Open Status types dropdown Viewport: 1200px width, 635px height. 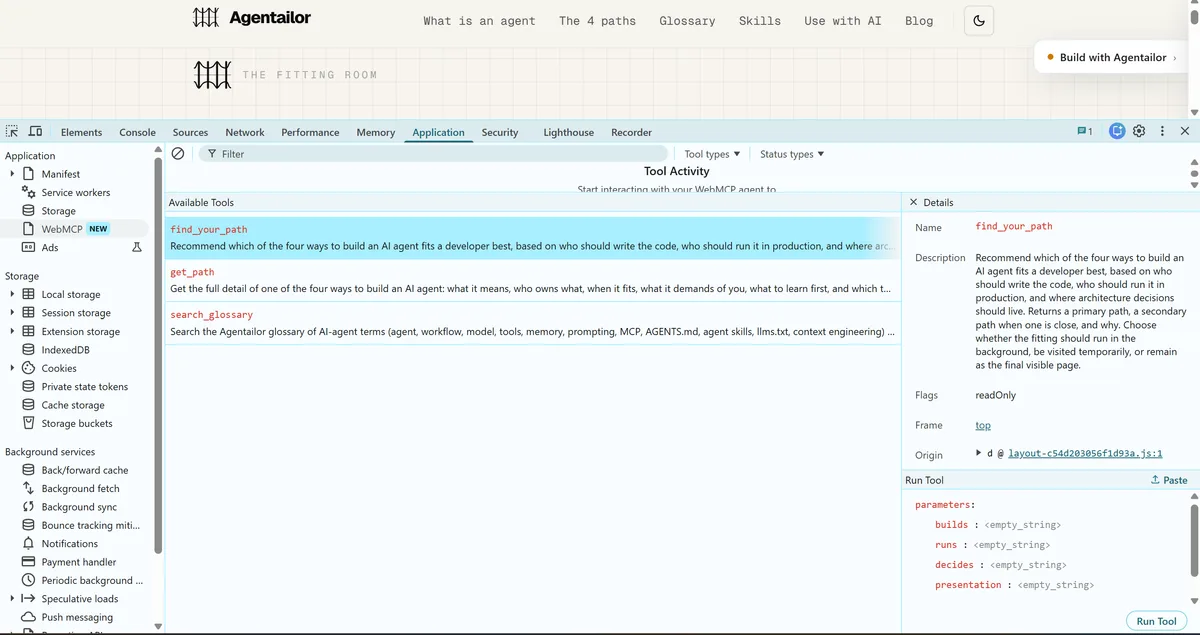pos(792,154)
